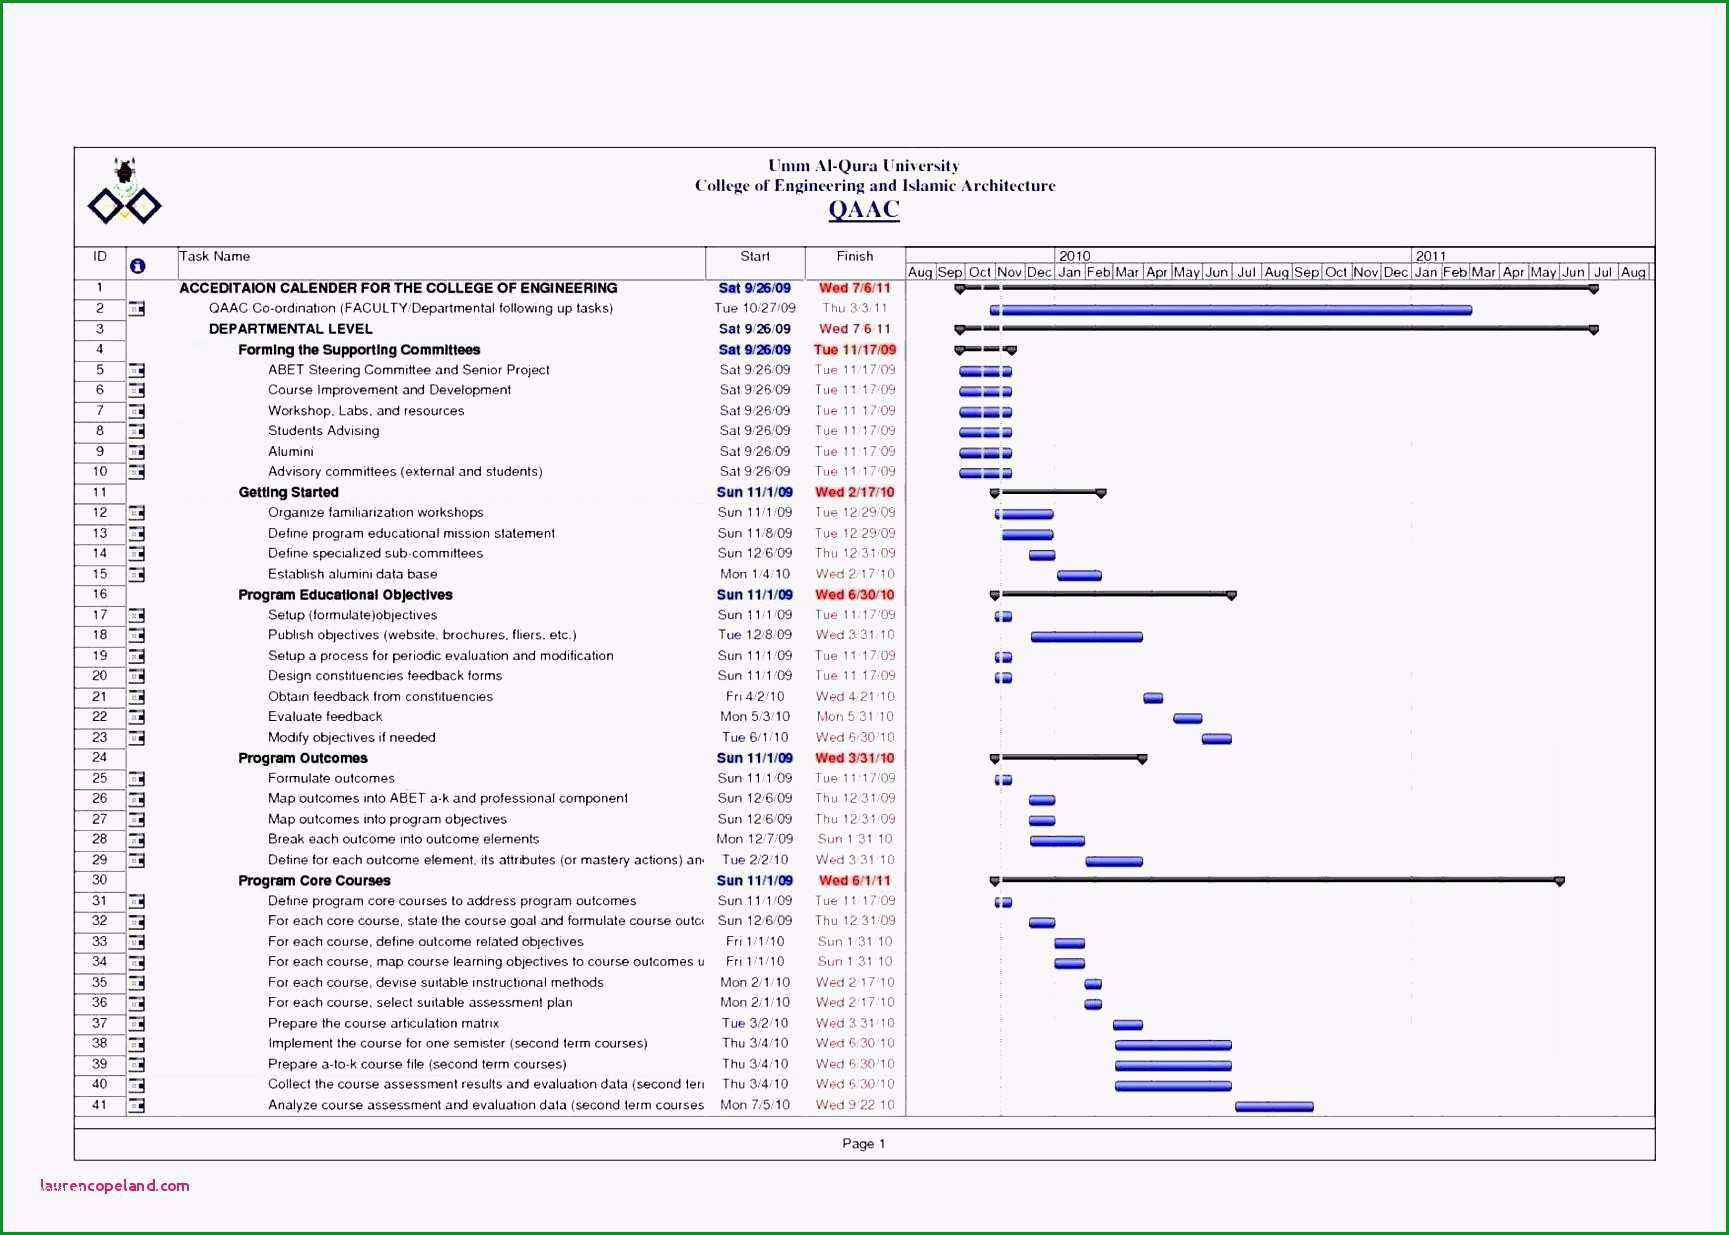Click indicator icon for Analyze course assessment row

[136, 1106]
